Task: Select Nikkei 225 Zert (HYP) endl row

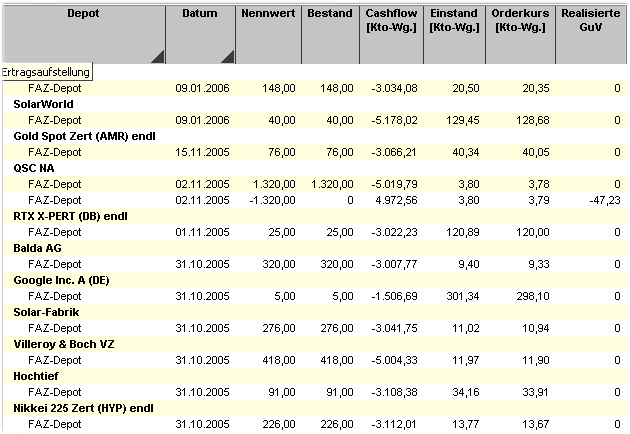Action: coord(80,408)
